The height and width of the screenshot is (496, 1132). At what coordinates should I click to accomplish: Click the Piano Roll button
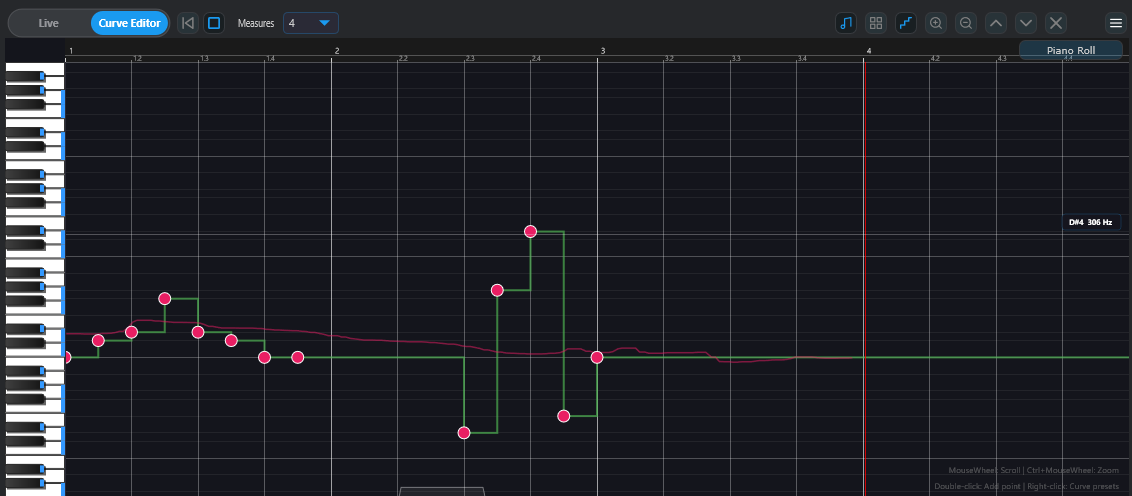click(1071, 51)
